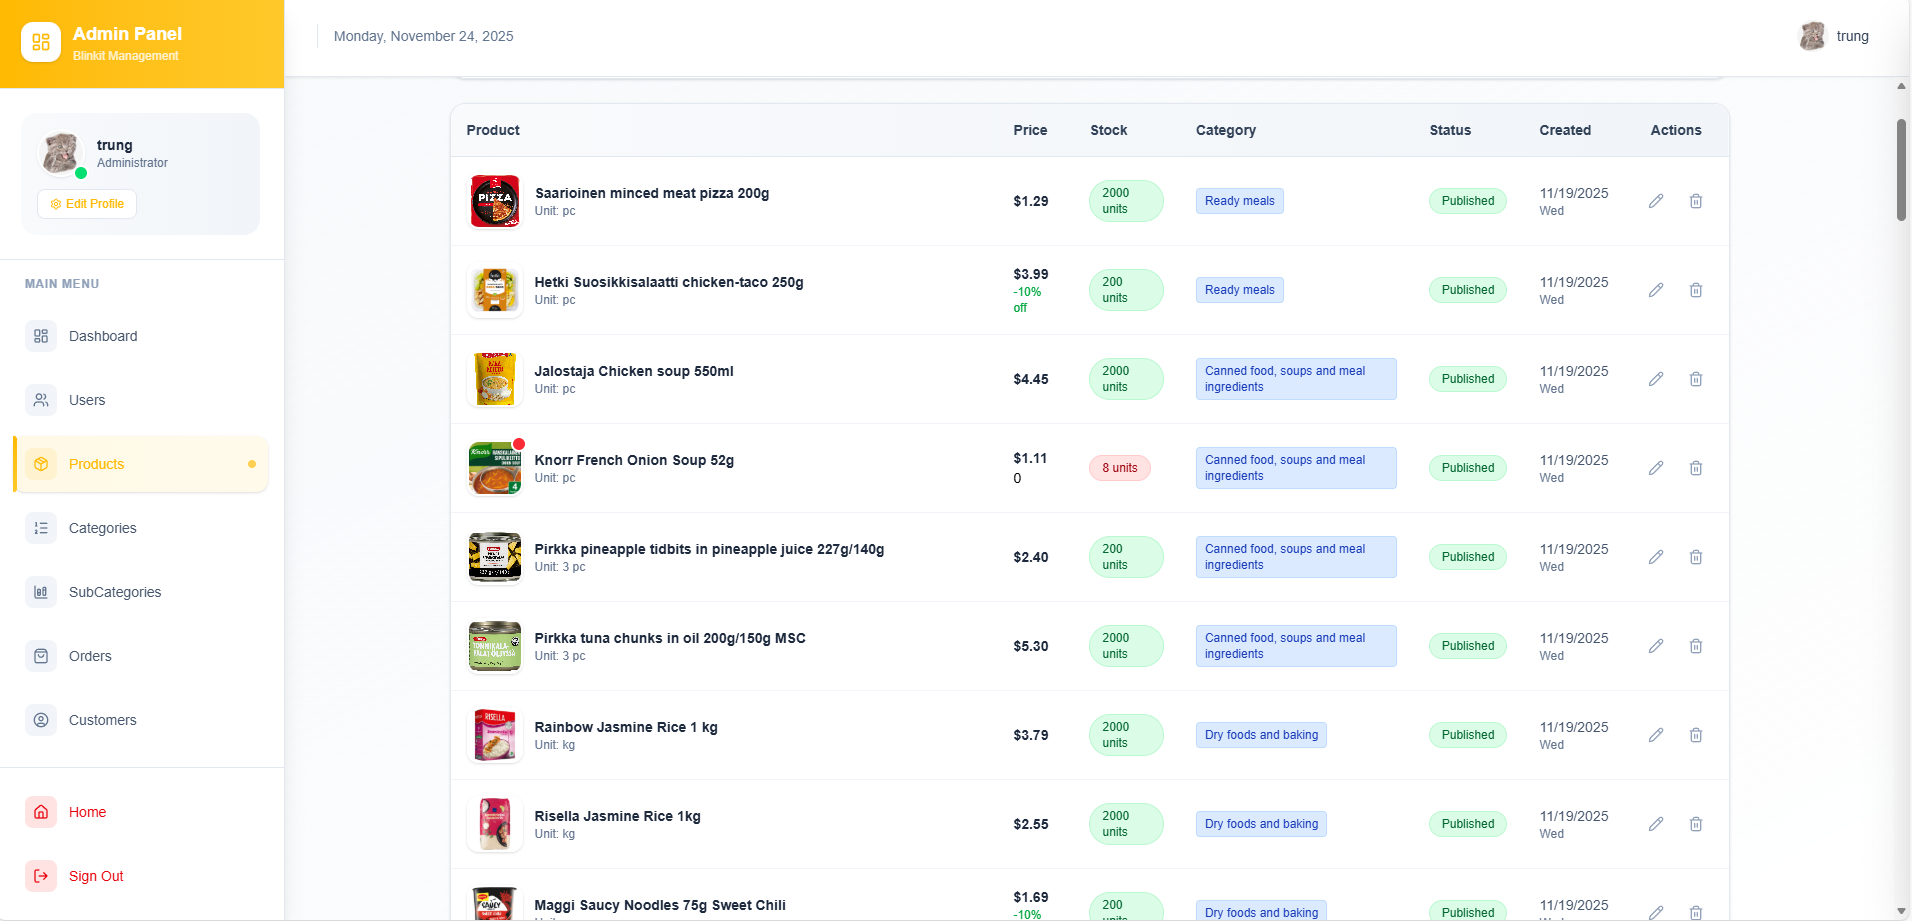The width and height of the screenshot is (1912, 921).
Task: Click Canned food tag for Jalostaja Chicken soup
Action: [1296, 379]
